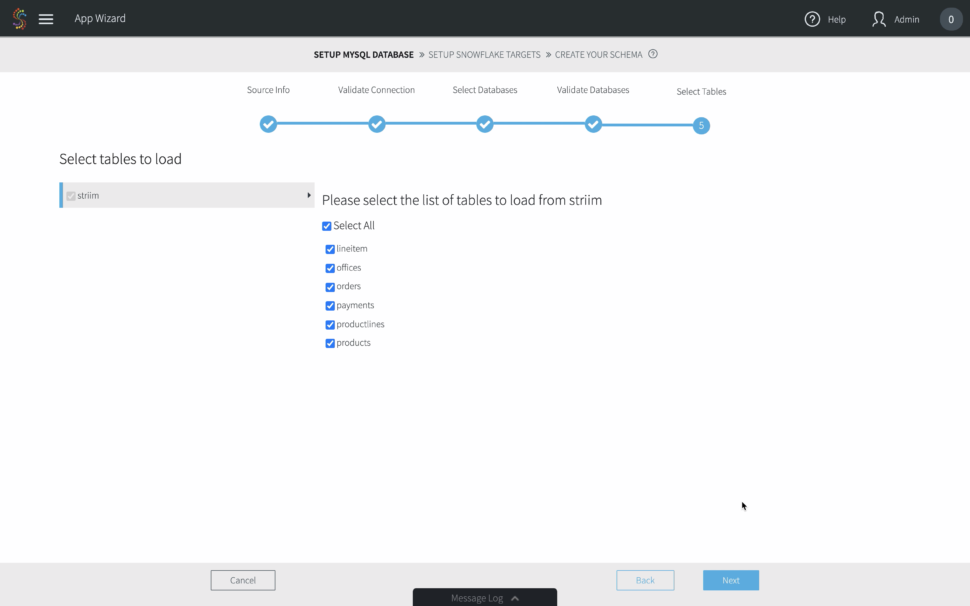Expand the striim database arrow in sidebar
This screenshot has width=970, height=606.
(x=308, y=195)
